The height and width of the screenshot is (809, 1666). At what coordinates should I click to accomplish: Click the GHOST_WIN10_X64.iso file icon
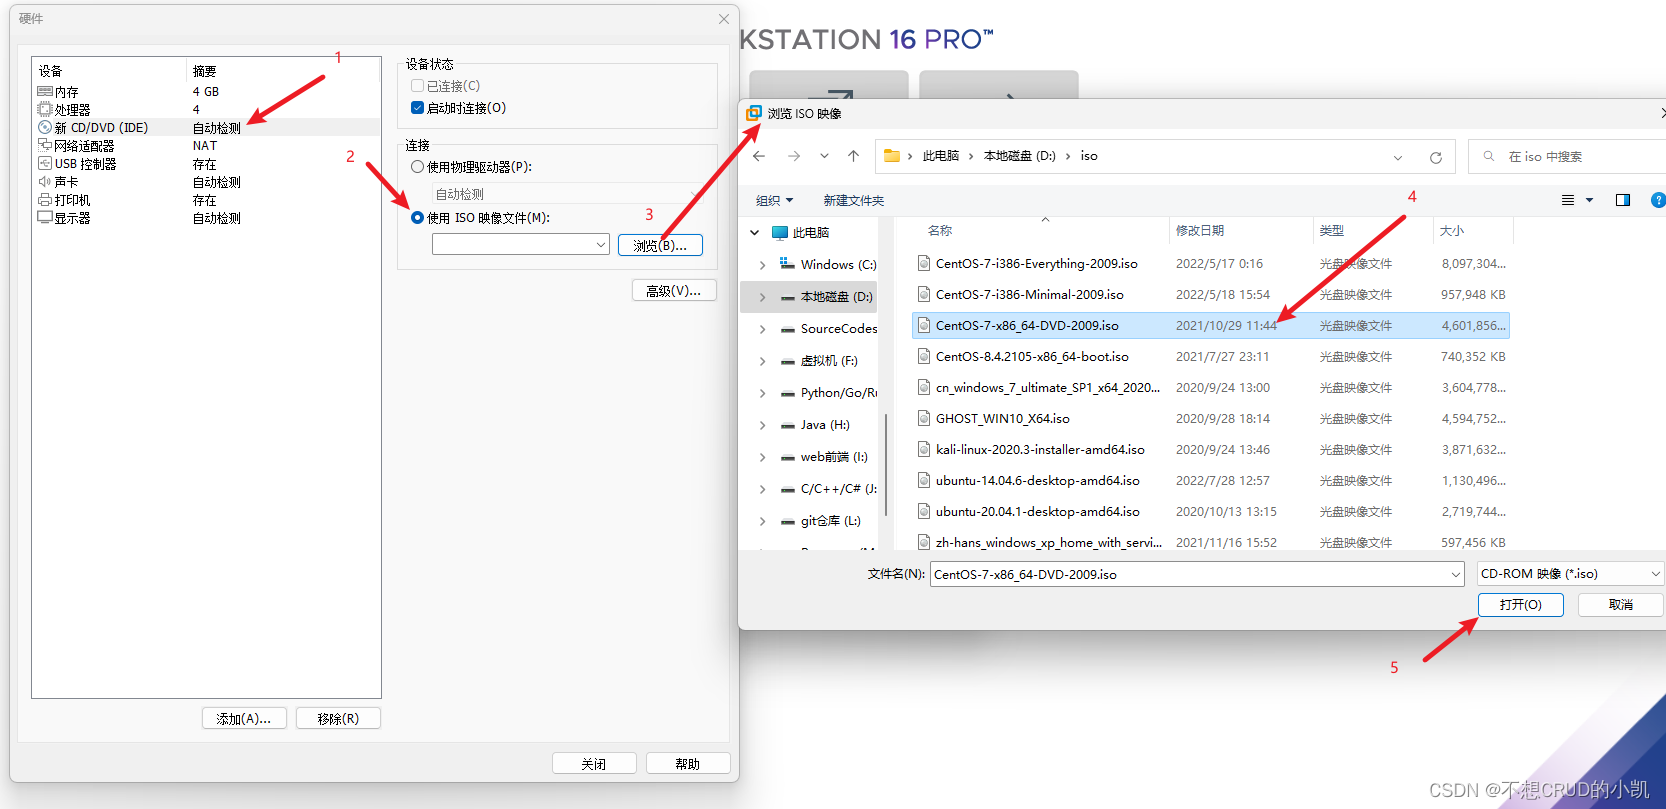click(x=924, y=418)
